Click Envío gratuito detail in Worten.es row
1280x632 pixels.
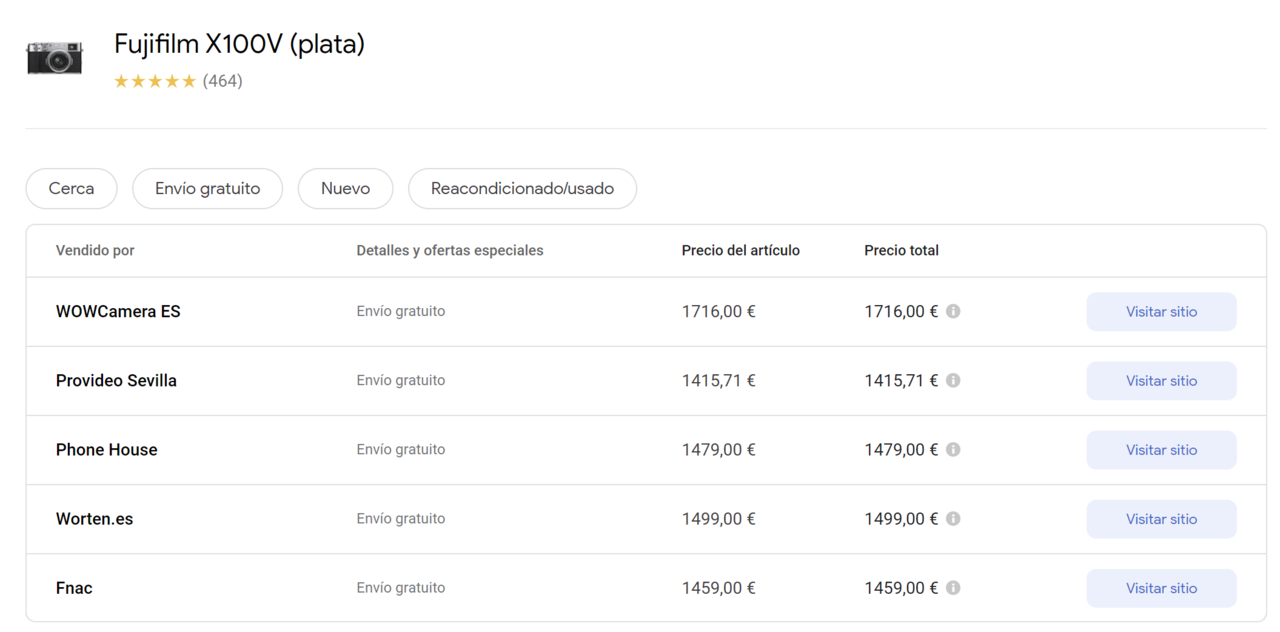401,518
